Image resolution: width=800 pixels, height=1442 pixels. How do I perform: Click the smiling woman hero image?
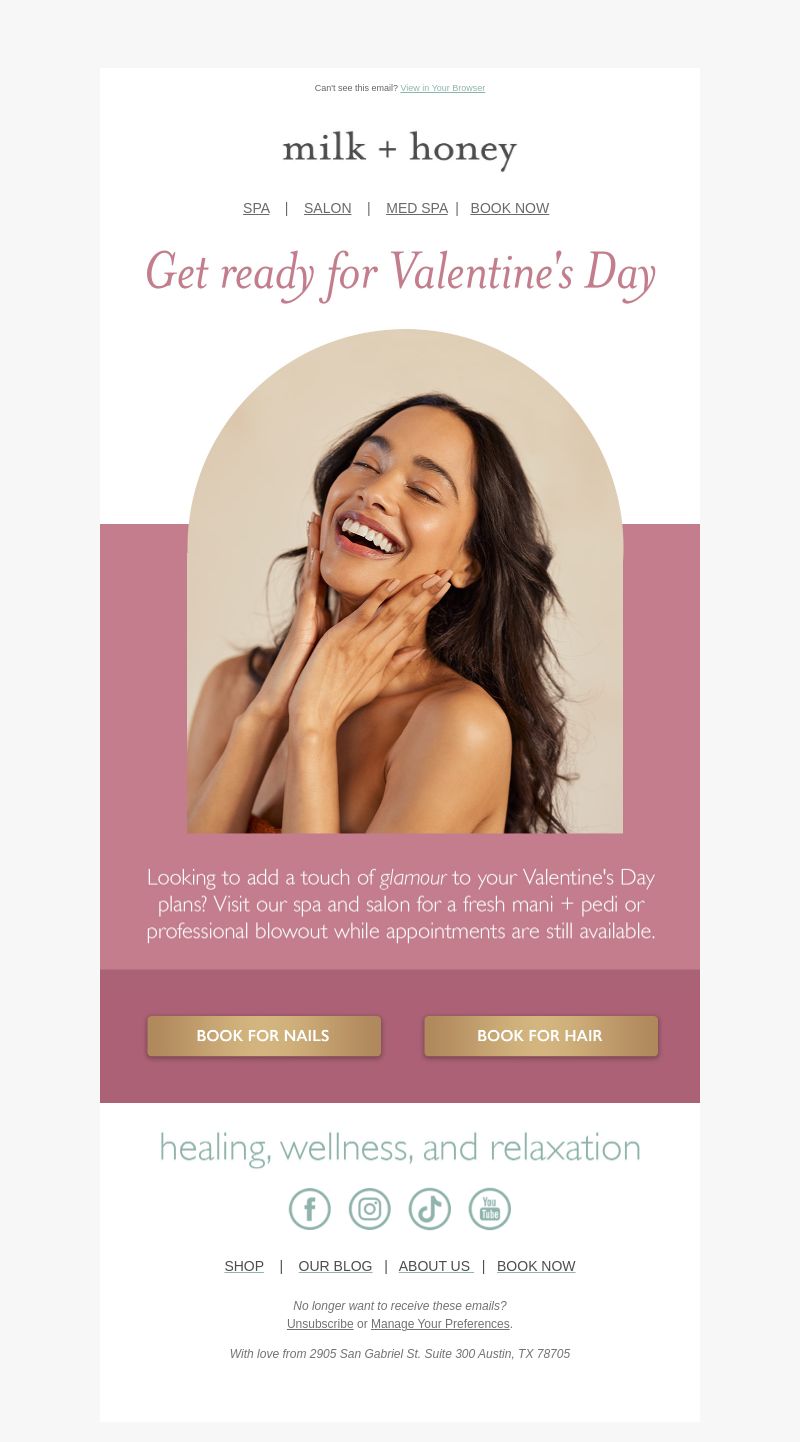(x=405, y=581)
